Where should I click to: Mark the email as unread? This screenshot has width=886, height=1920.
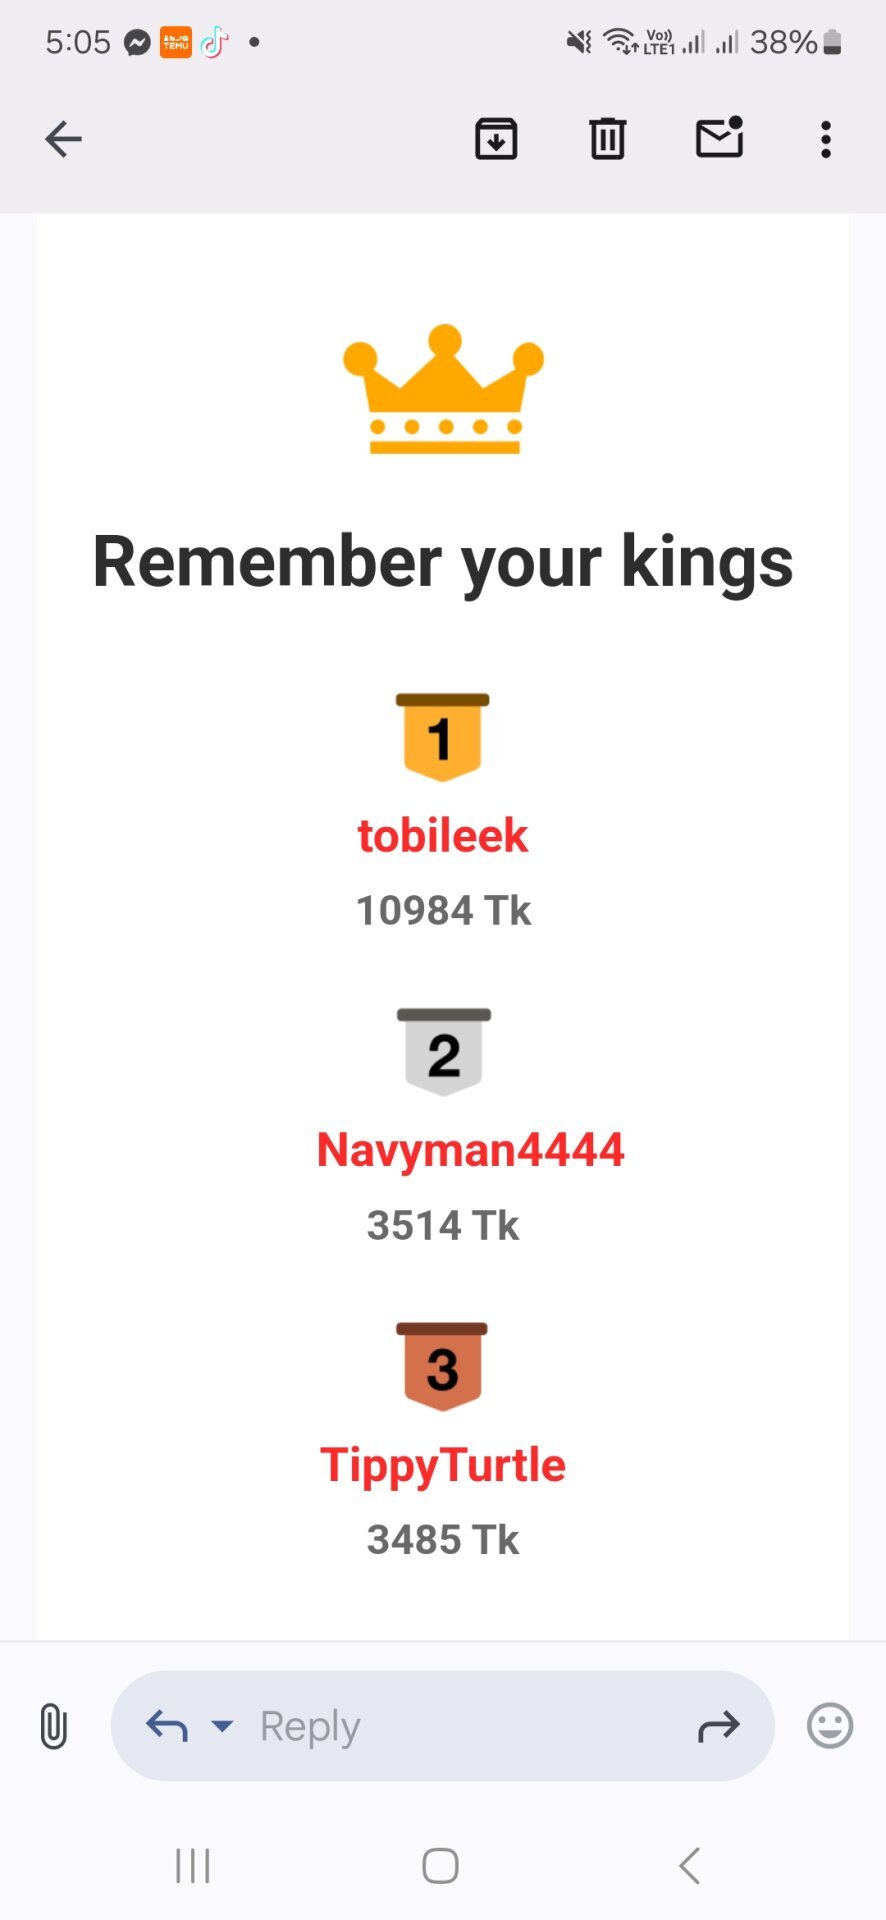(720, 137)
